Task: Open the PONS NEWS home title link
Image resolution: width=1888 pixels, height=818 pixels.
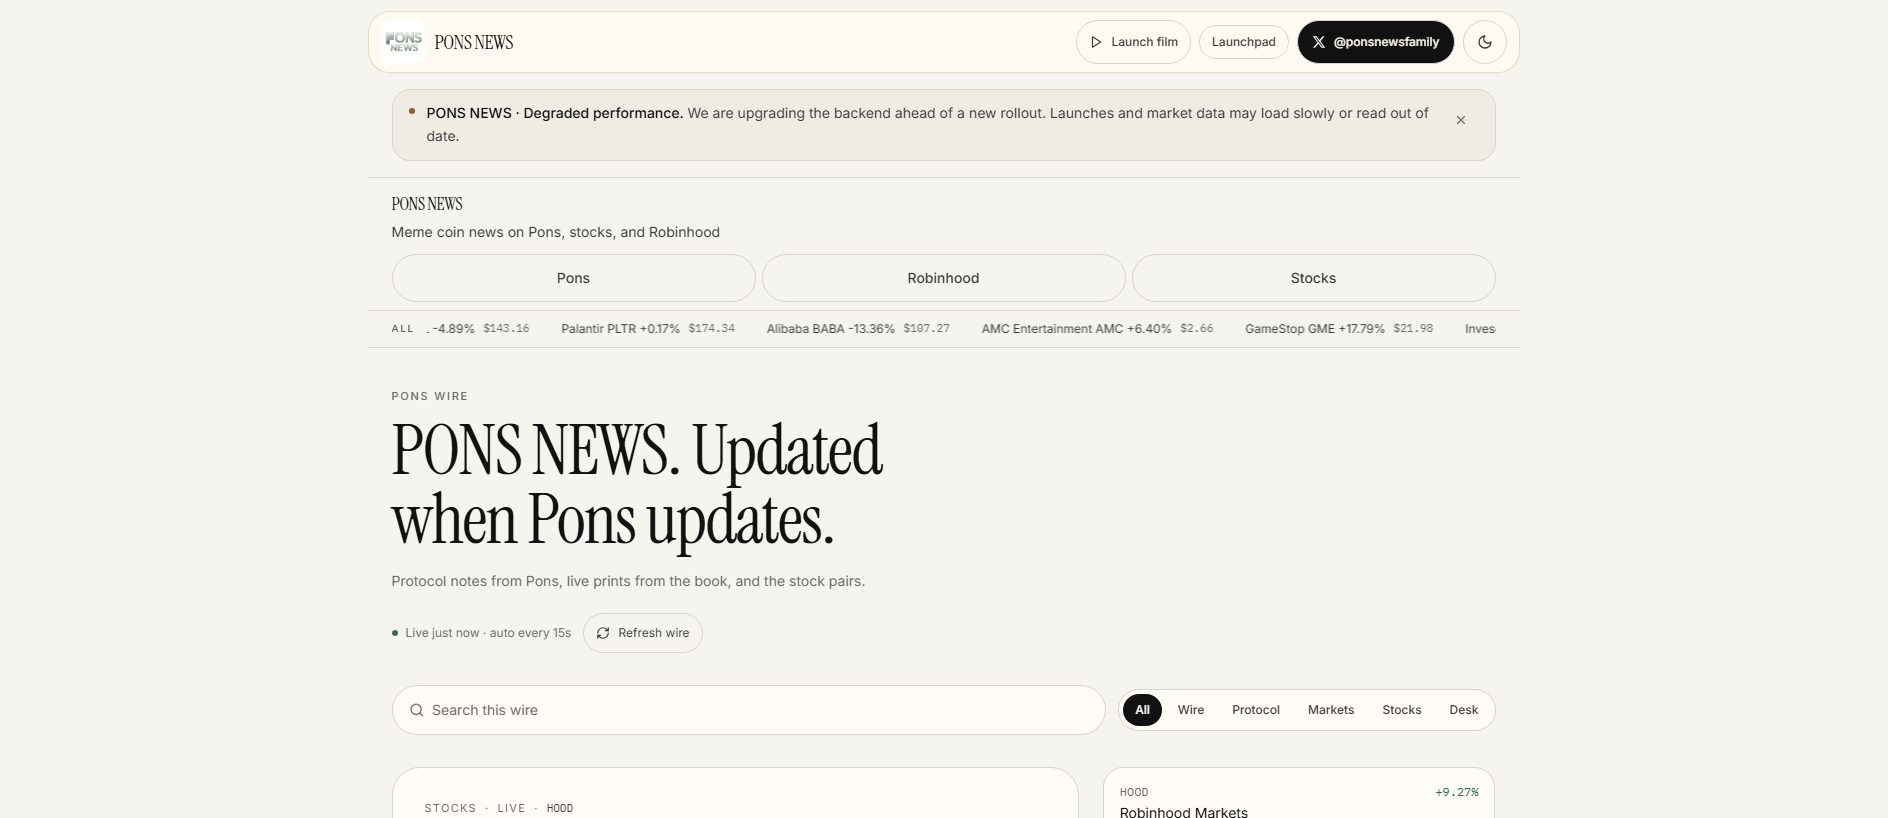Action: pyautogui.click(x=473, y=42)
